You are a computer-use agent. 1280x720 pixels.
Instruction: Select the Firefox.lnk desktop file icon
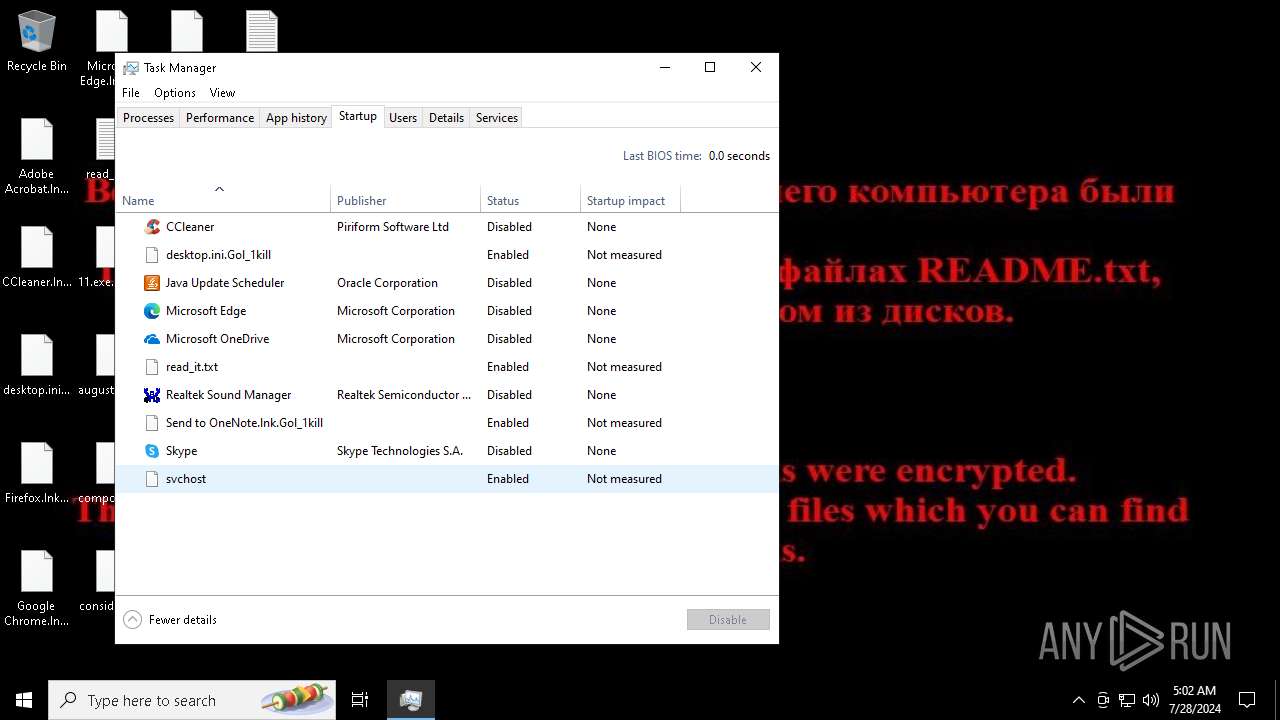(37, 474)
